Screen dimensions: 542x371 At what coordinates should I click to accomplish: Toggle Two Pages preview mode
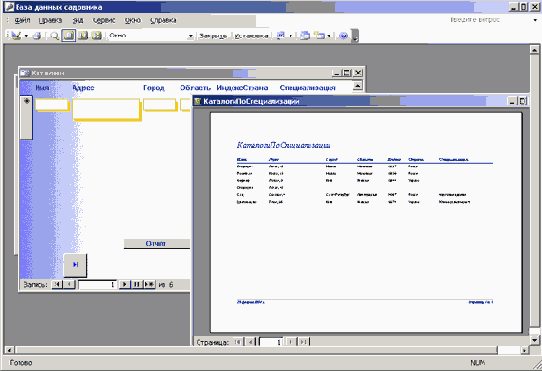tap(83, 36)
